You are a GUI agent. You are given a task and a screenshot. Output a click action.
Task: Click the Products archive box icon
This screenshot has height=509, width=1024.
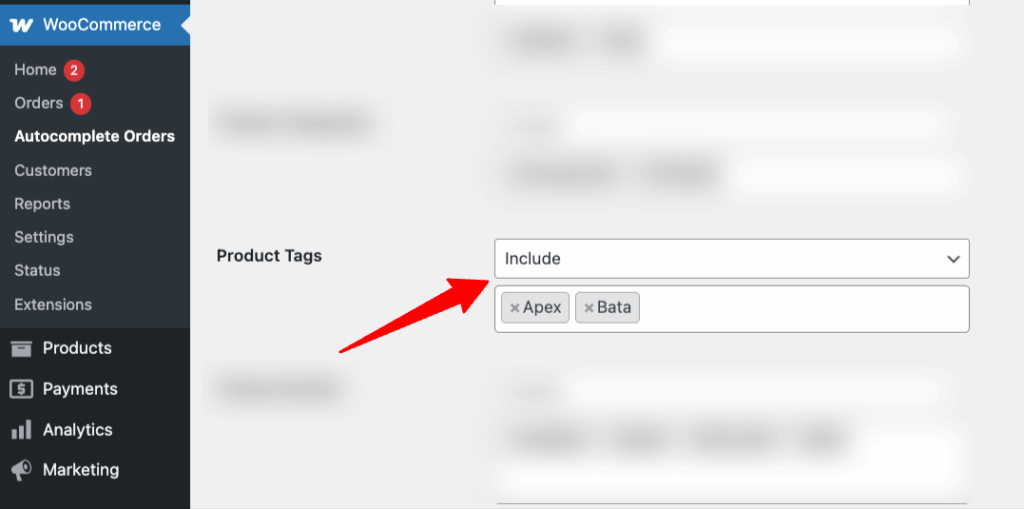coord(21,348)
